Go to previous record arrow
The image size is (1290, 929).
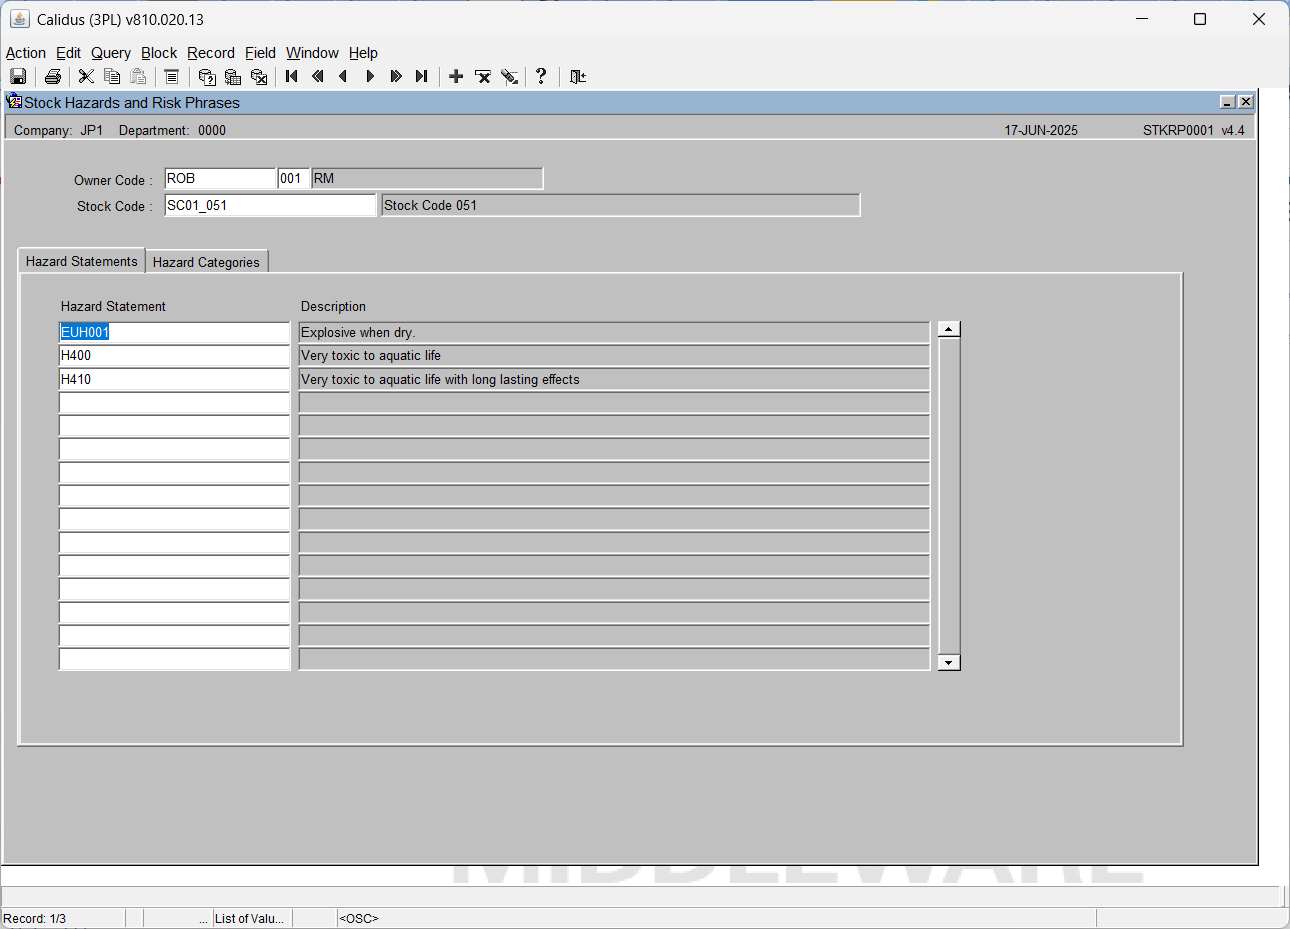point(344,77)
